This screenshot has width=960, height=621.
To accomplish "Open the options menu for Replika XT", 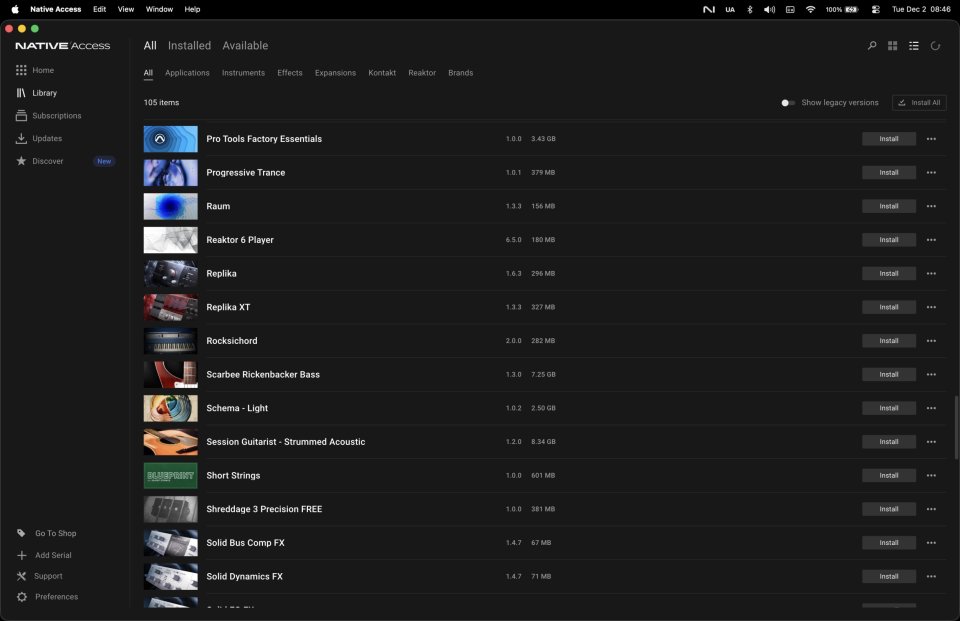I will pyautogui.click(x=931, y=307).
